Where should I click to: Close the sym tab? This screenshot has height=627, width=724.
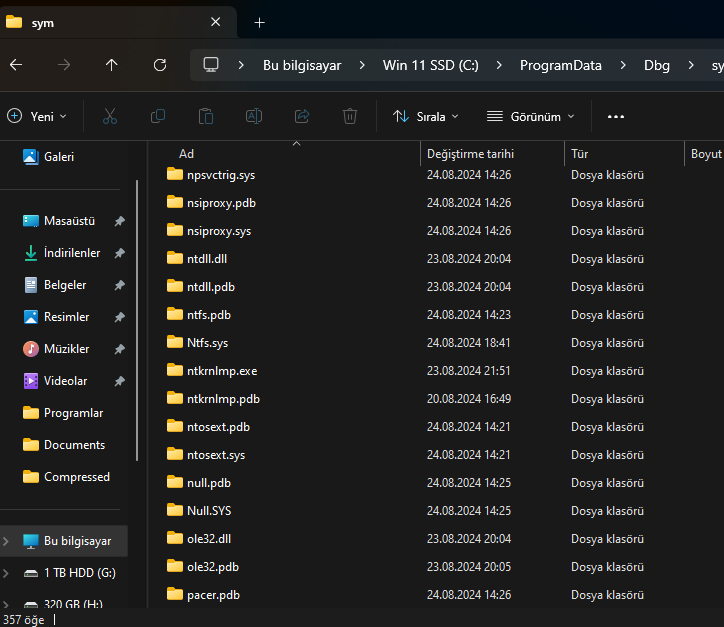pos(216,22)
